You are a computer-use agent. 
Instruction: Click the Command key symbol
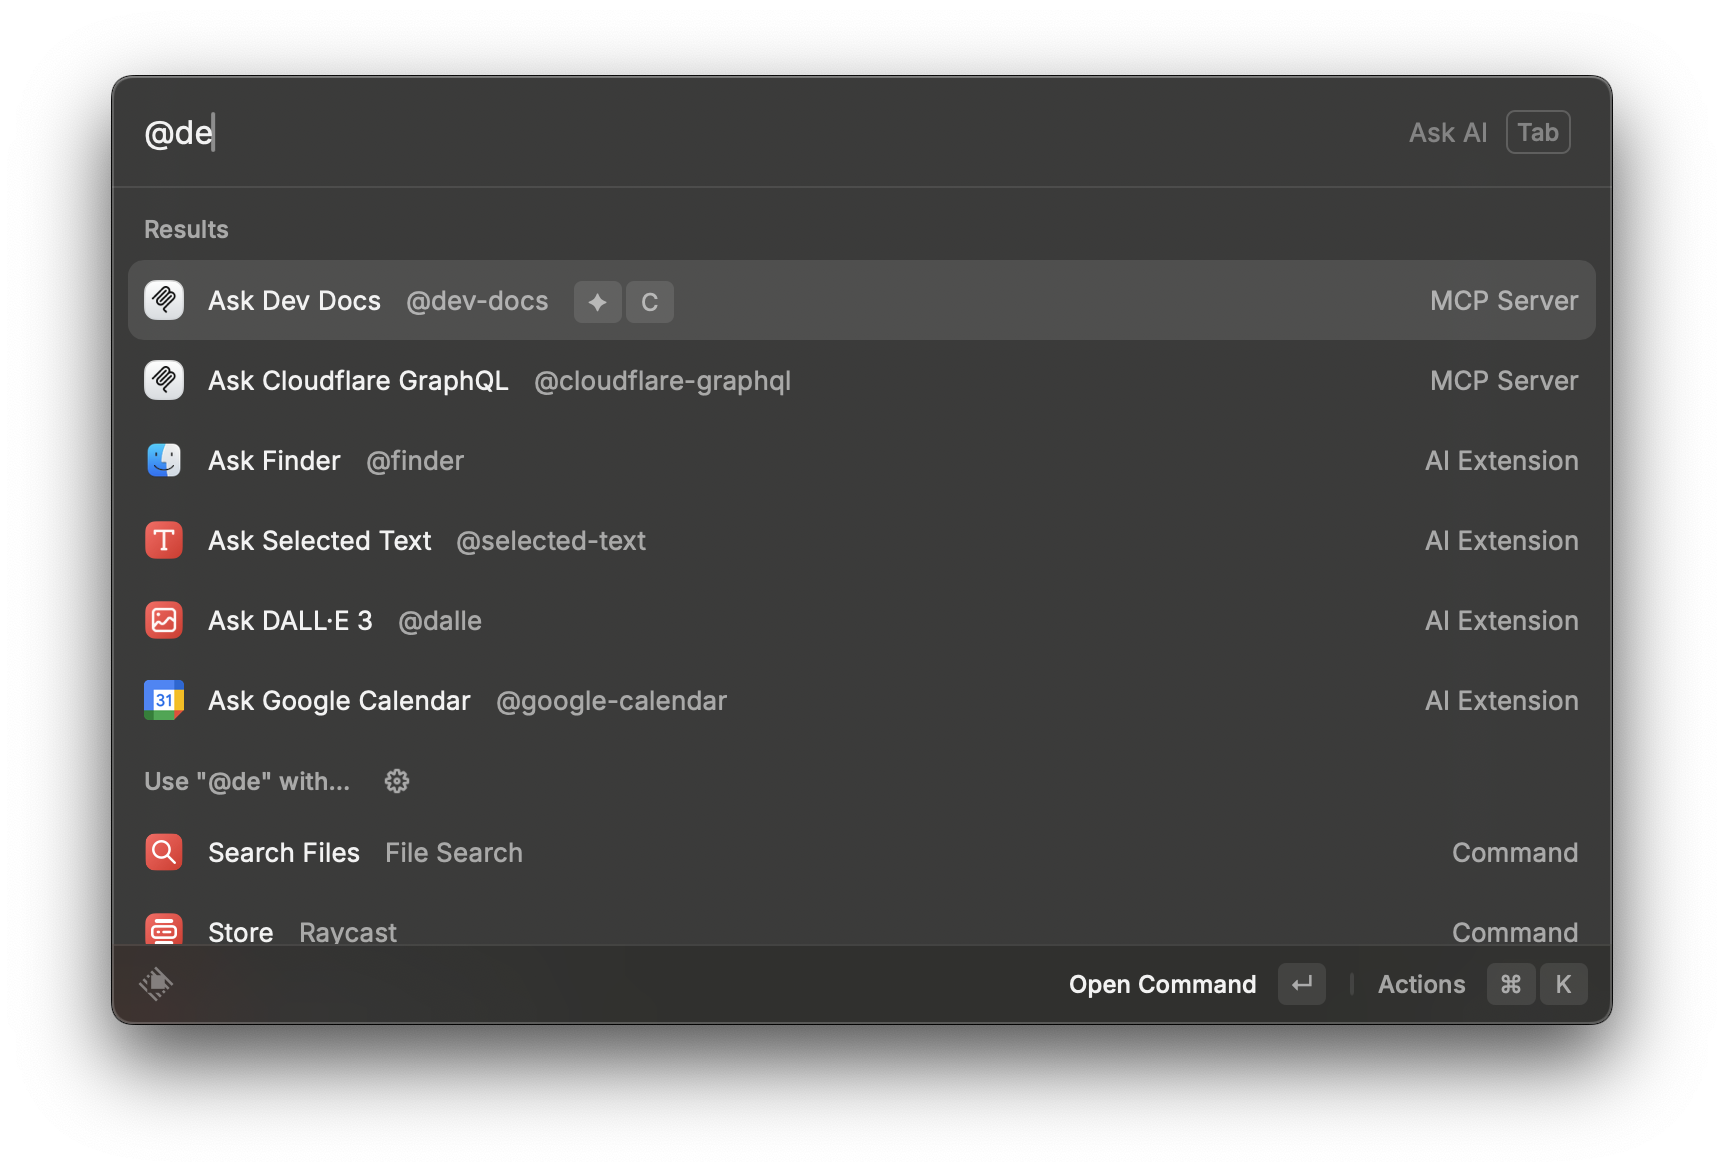point(1511,984)
